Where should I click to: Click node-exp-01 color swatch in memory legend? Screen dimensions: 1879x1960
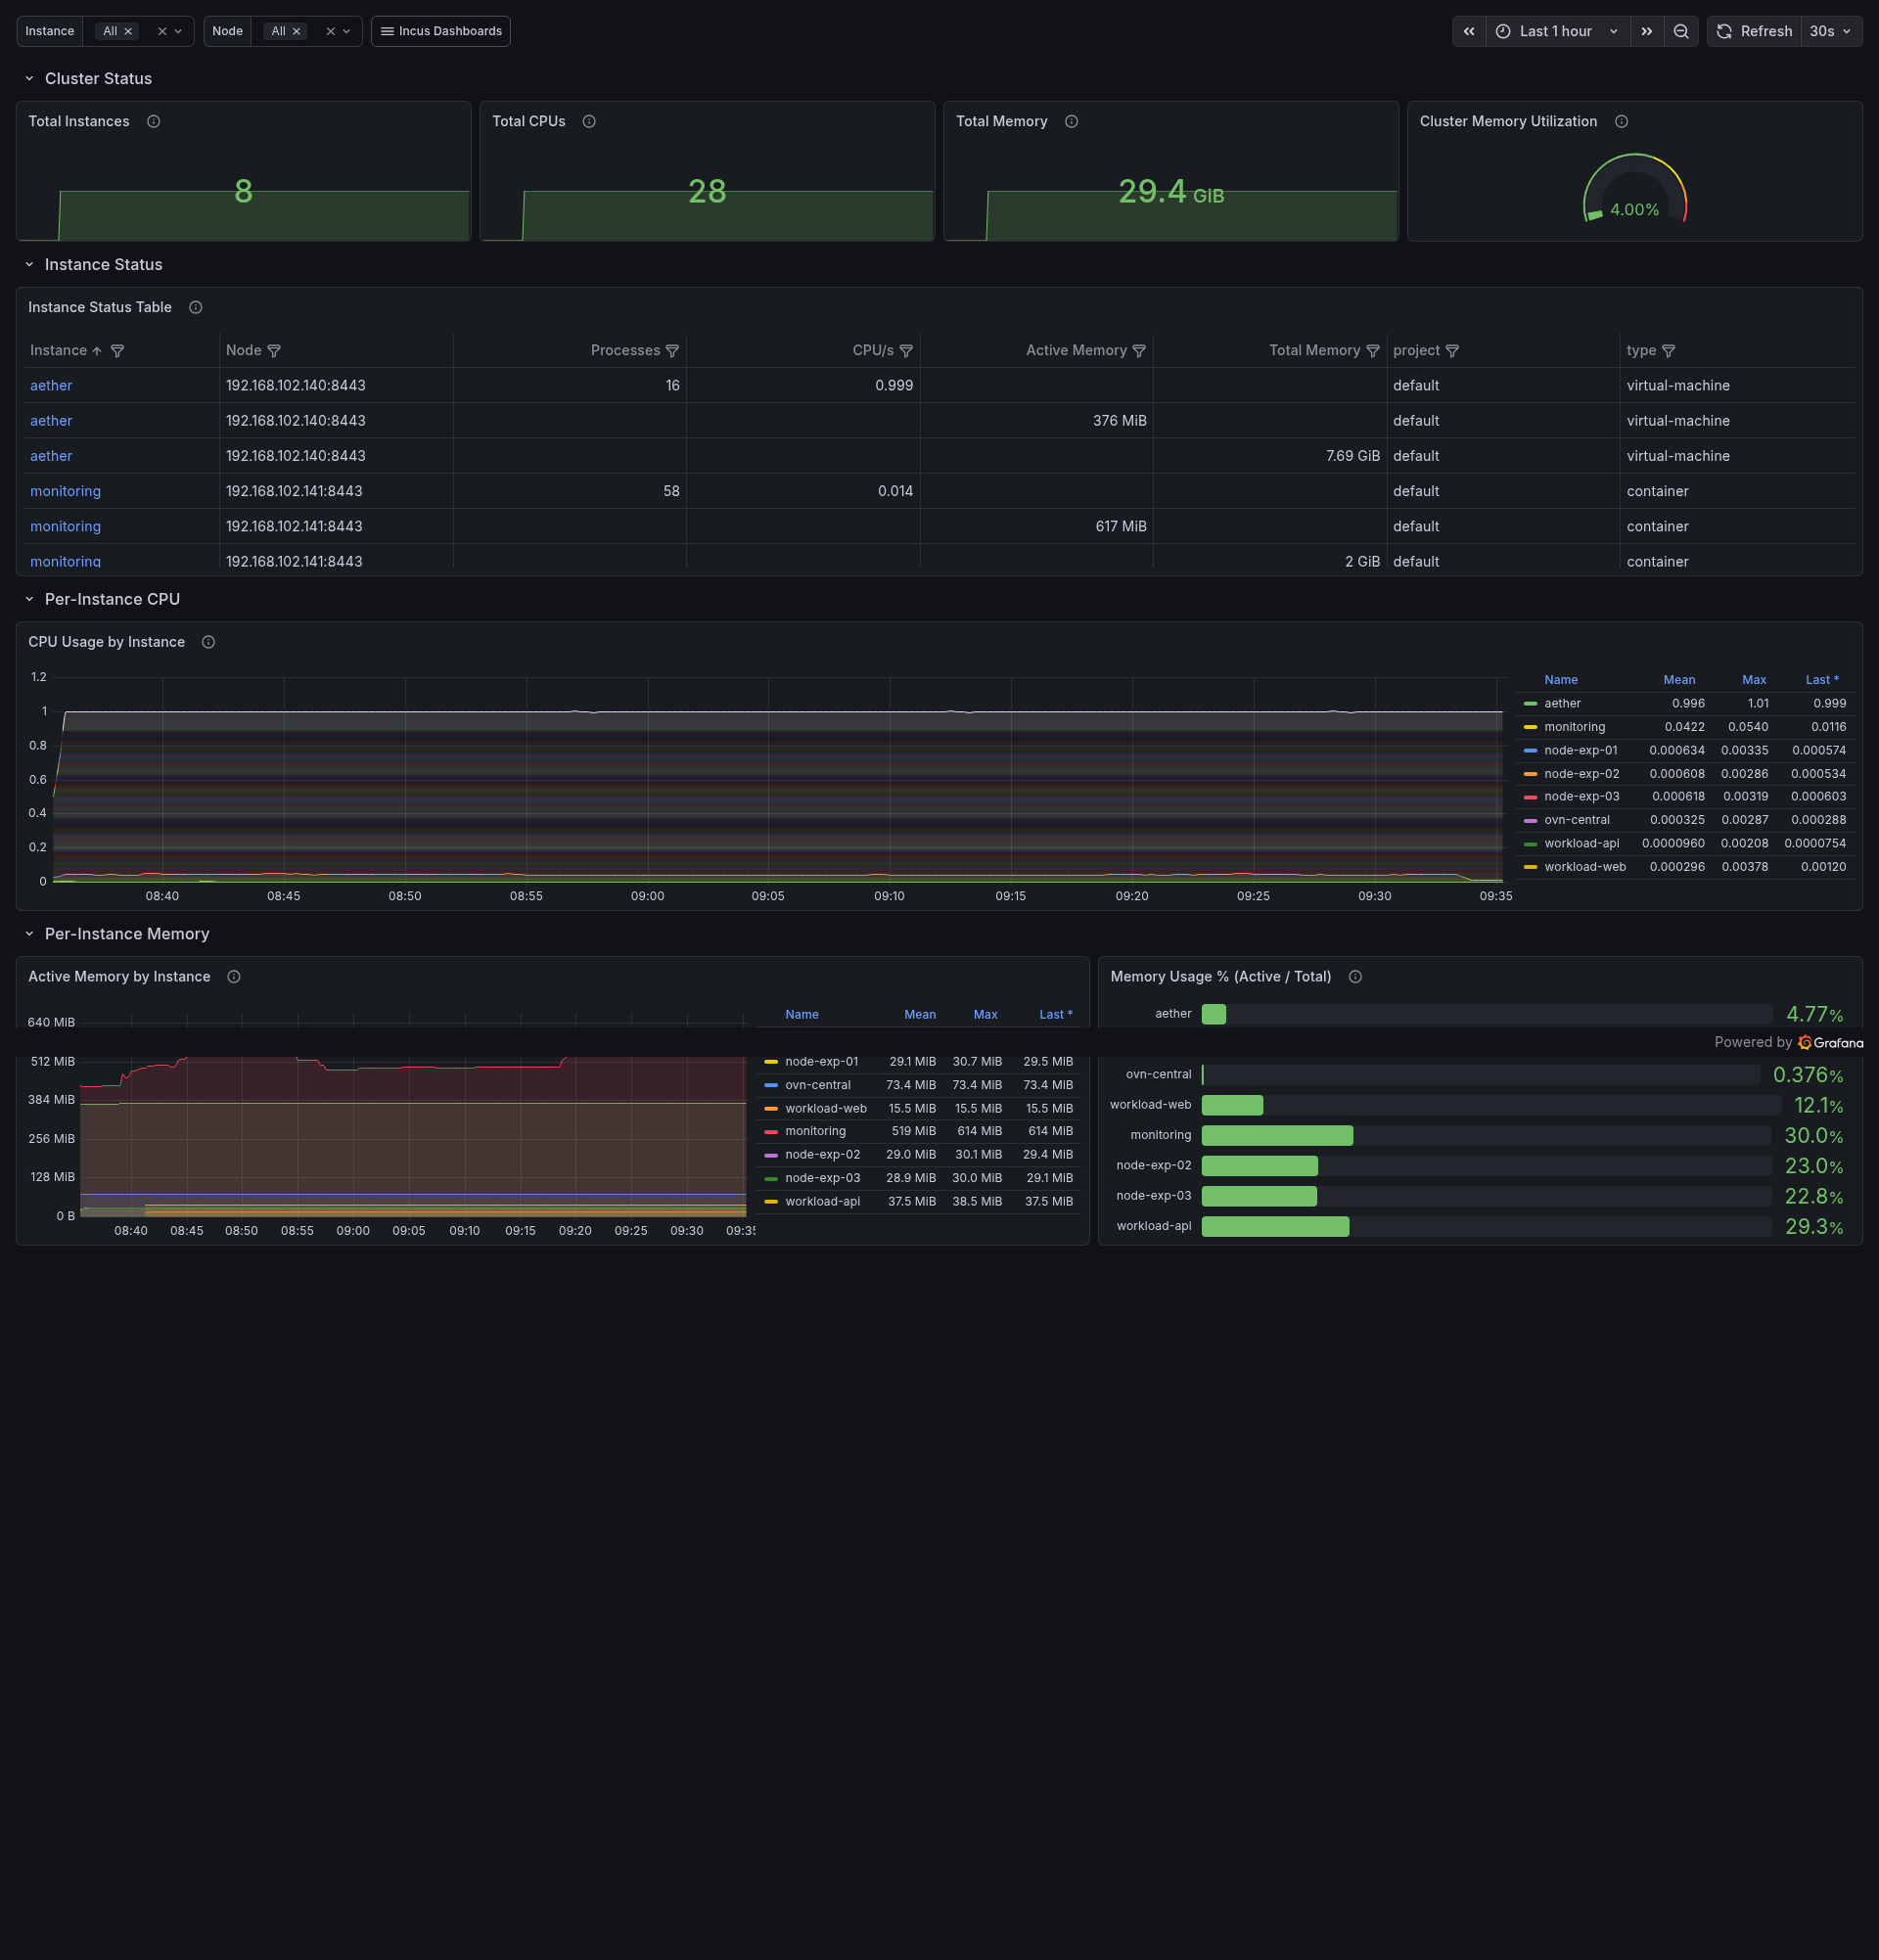tap(771, 1062)
